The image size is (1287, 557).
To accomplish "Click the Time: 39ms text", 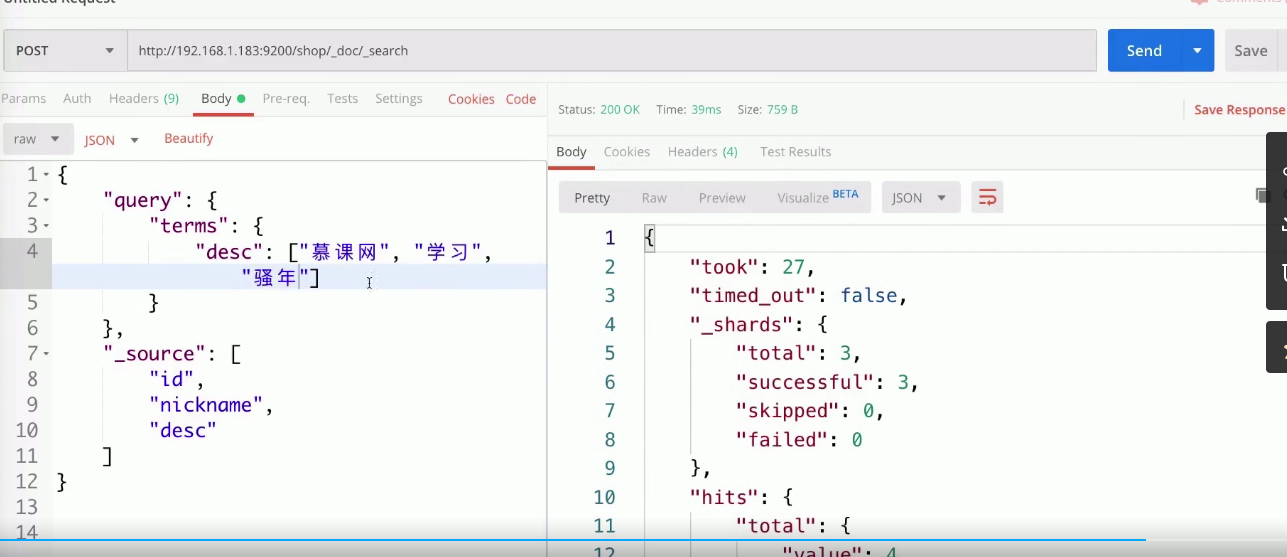I will tap(688, 109).
